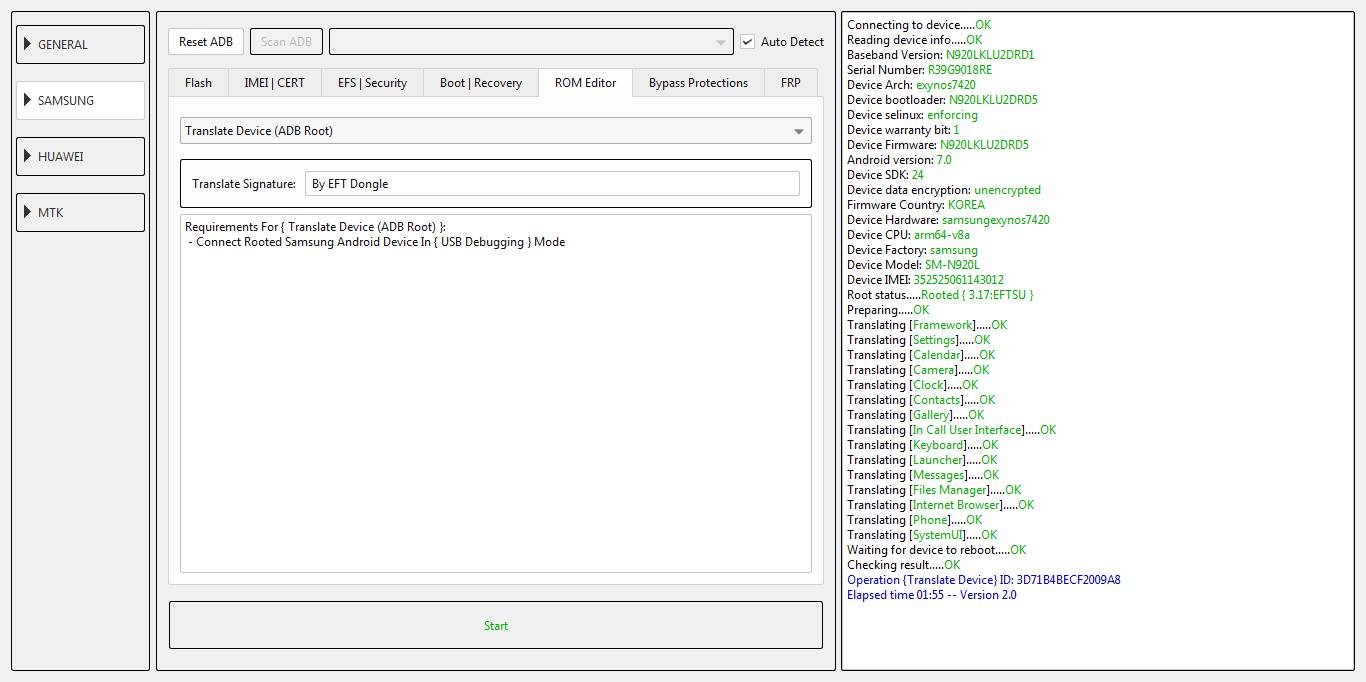Toggle the Auto Detect checkbox

[747, 42]
